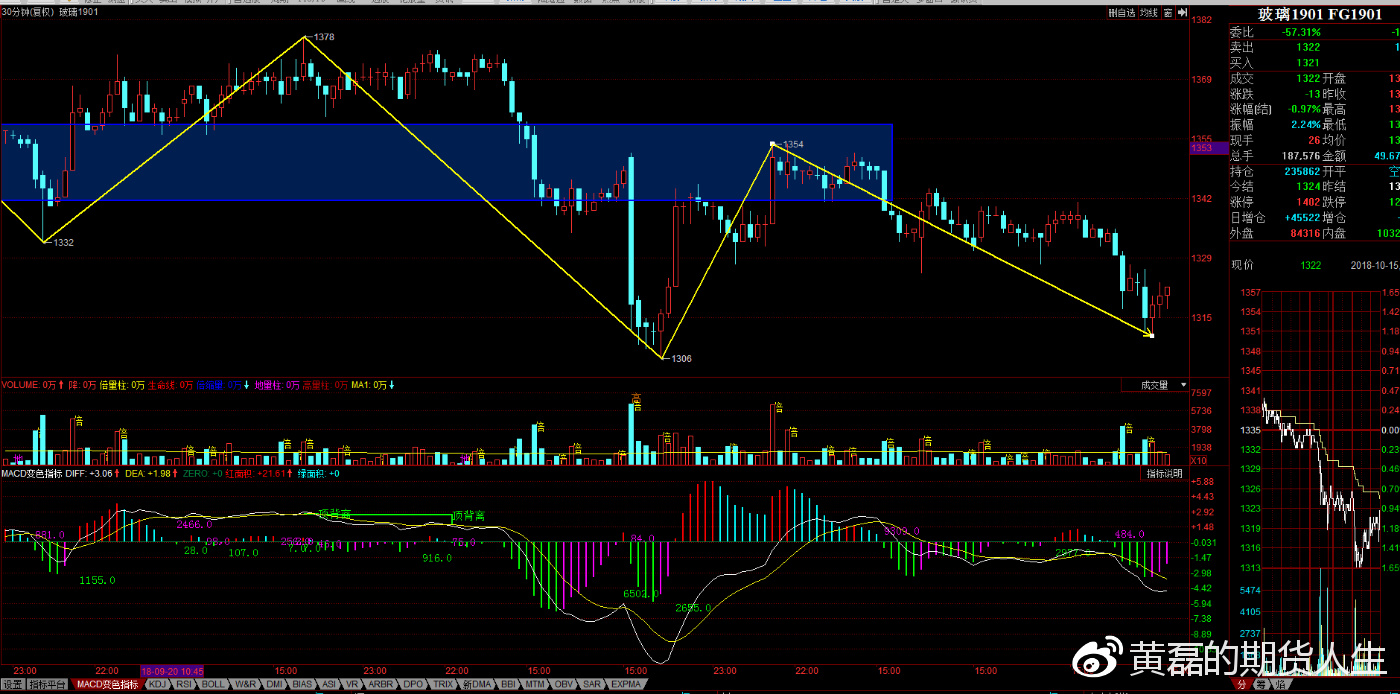Switch to the RSI indicator tab
The image size is (1400, 694).
[x=184, y=685]
